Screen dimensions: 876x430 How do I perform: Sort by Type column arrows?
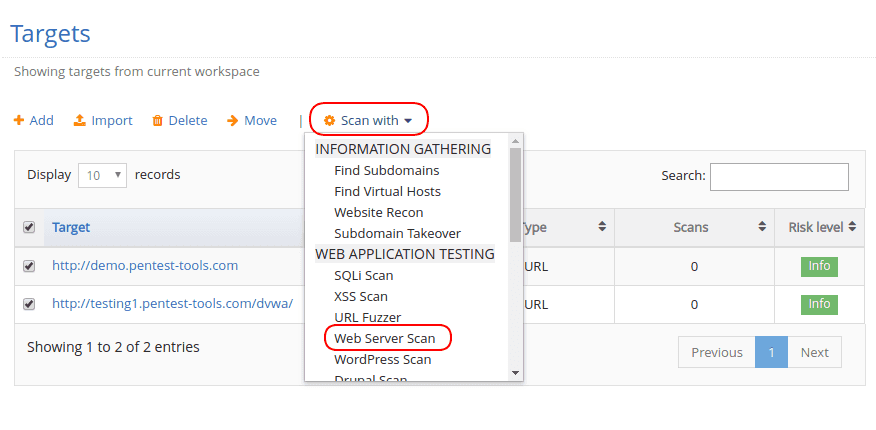(602, 227)
